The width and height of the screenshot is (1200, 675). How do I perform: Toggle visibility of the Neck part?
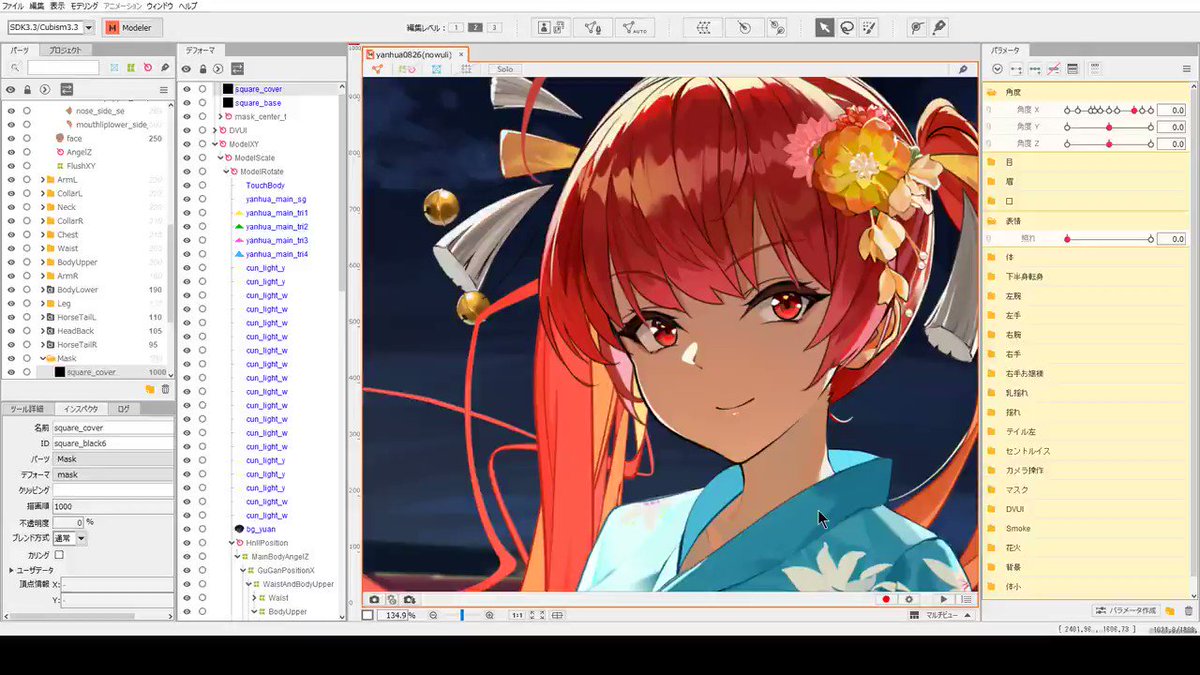[x=11, y=207]
